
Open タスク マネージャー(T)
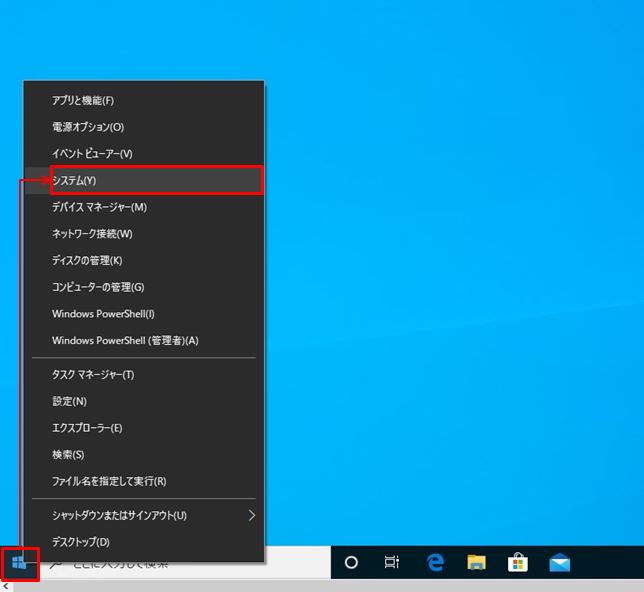[144, 375]
